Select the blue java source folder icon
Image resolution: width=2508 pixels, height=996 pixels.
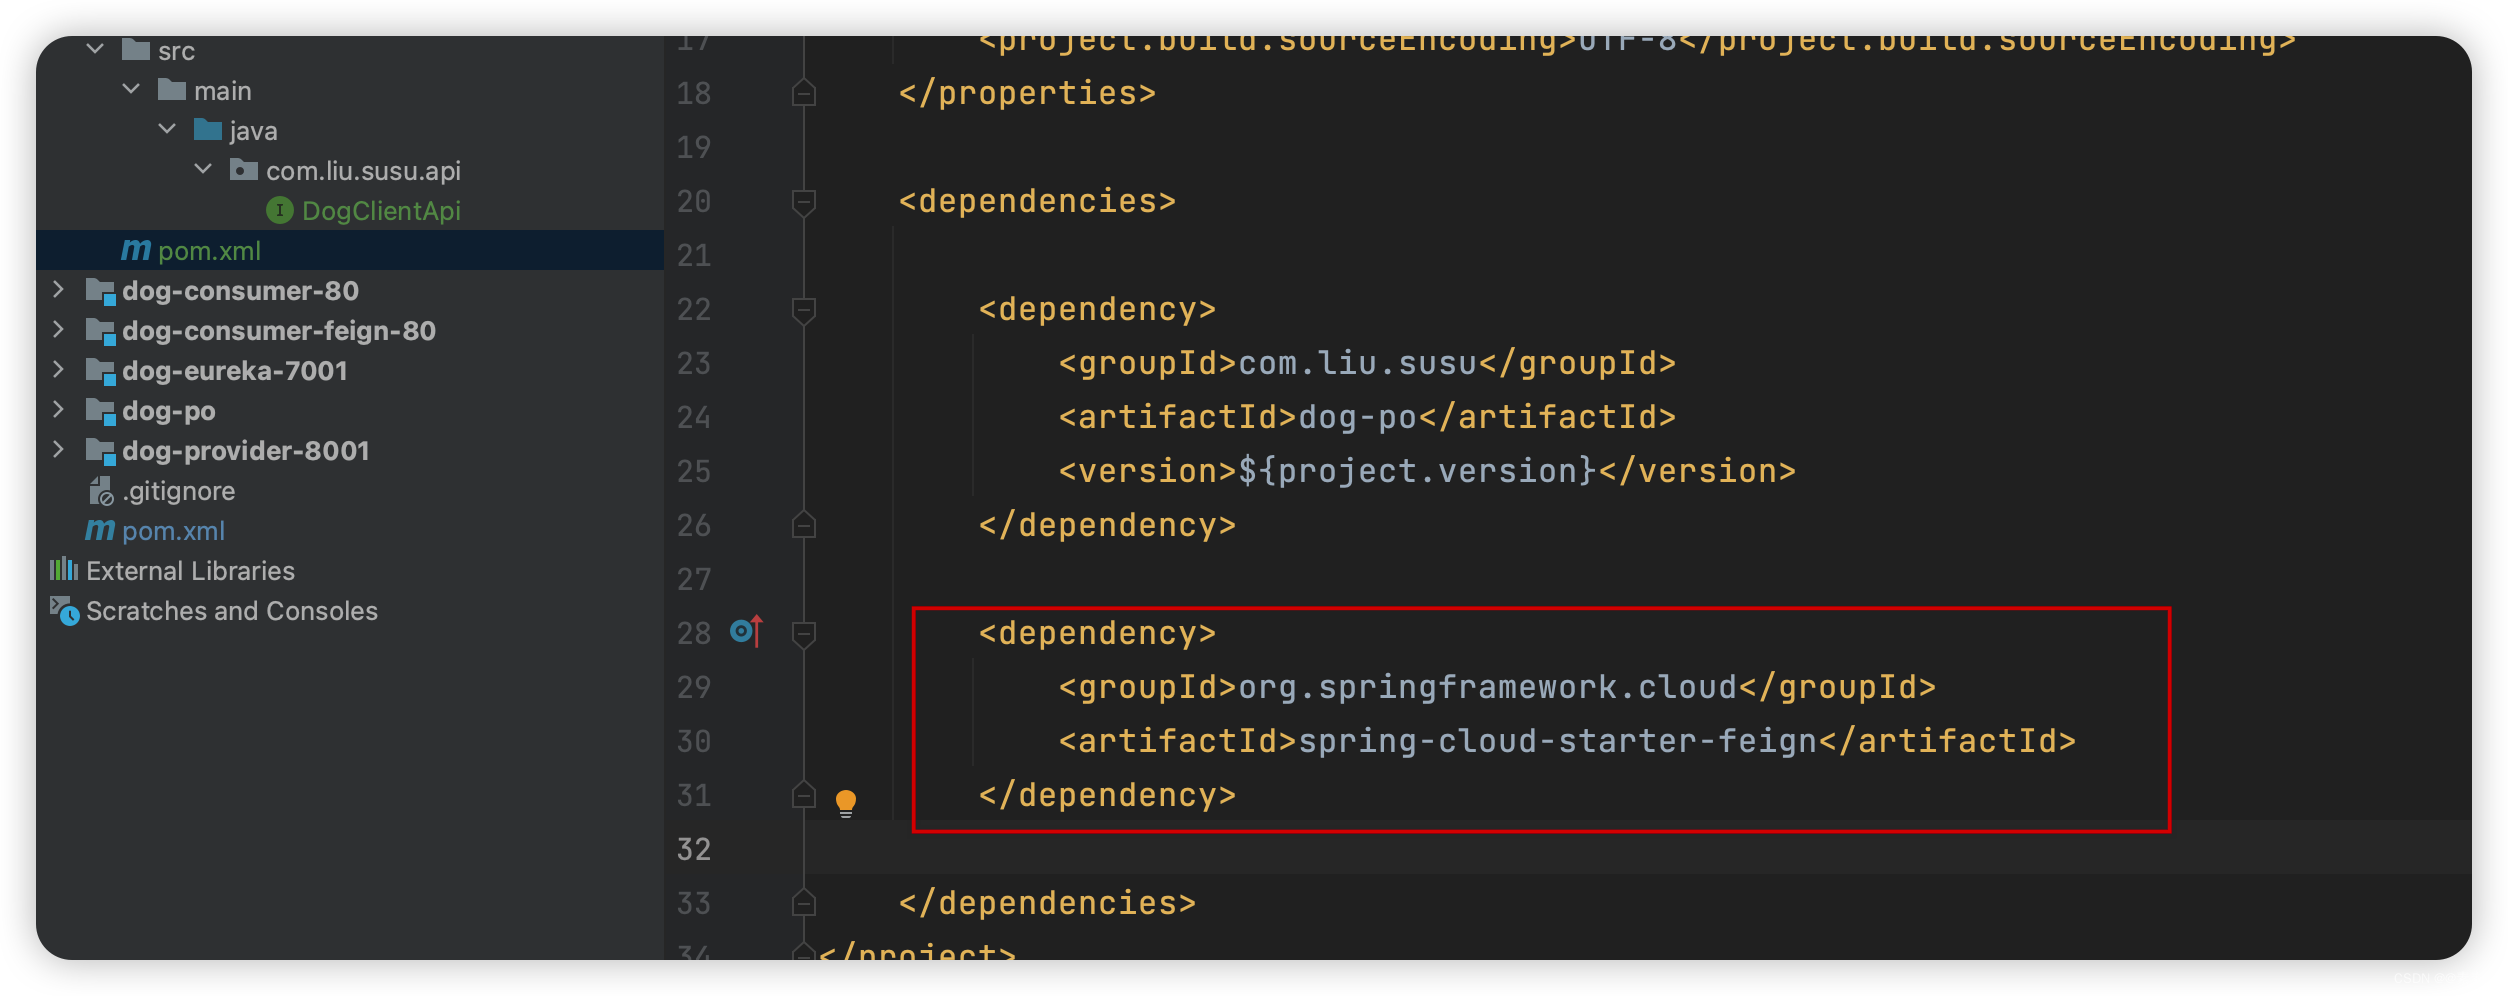click(x=208, y=130)
